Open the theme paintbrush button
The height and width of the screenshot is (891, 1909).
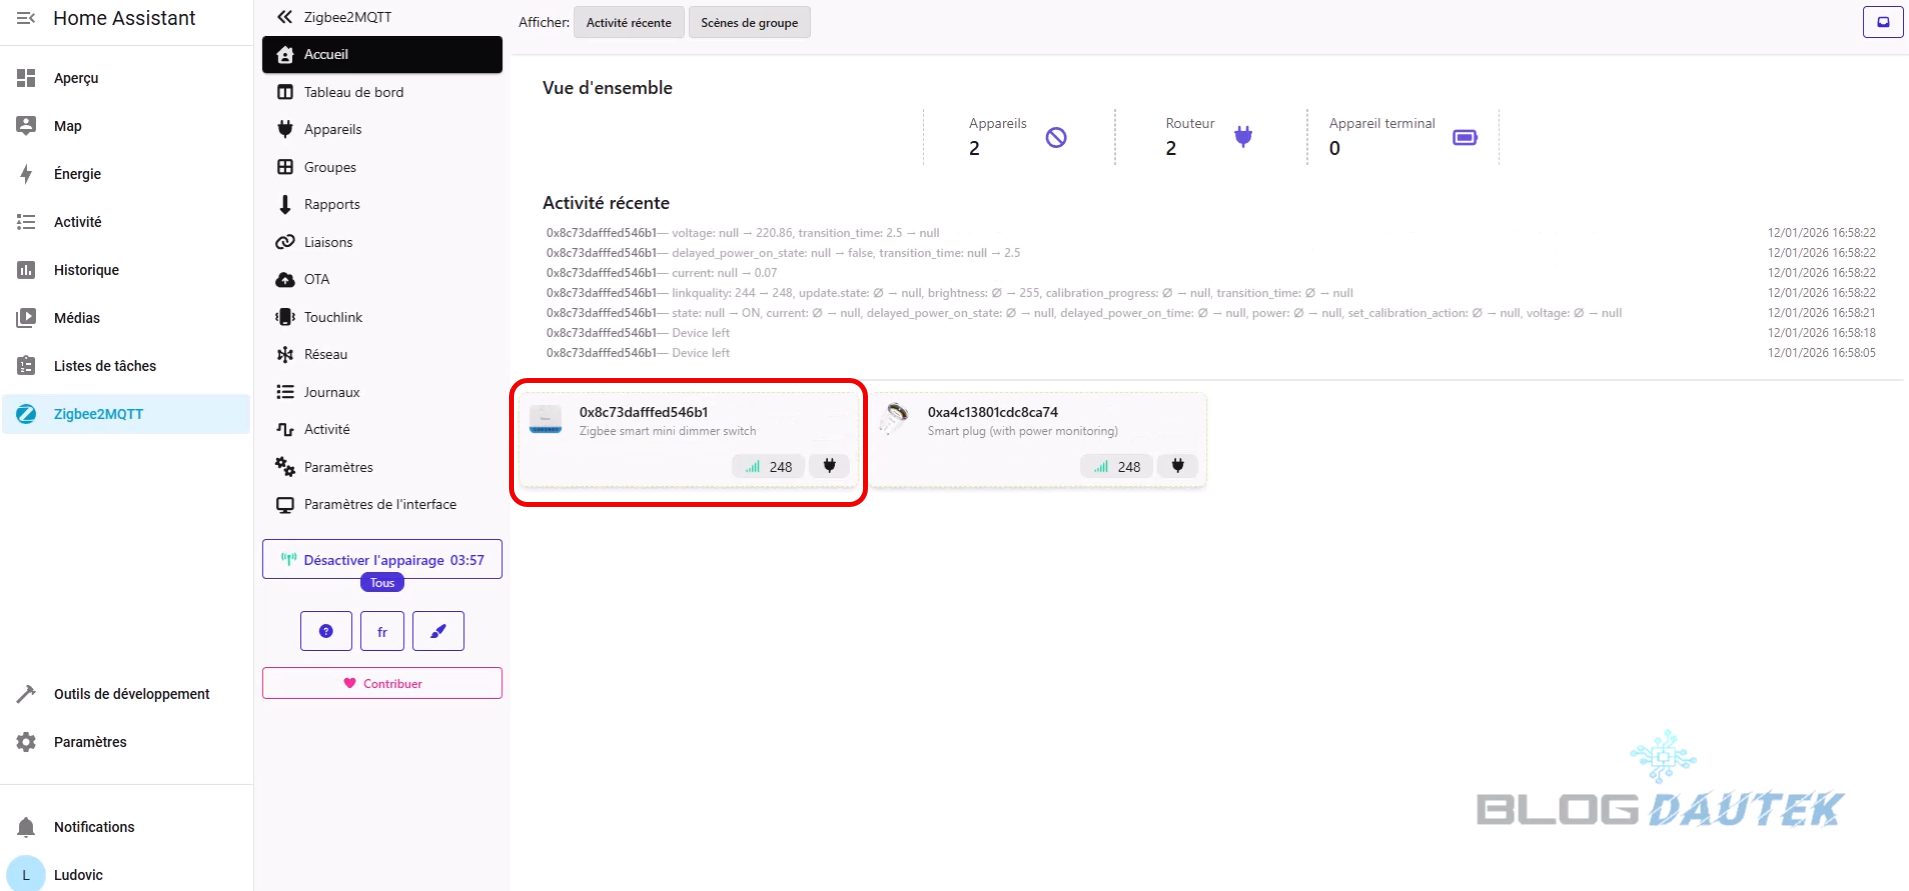[438, 631]
